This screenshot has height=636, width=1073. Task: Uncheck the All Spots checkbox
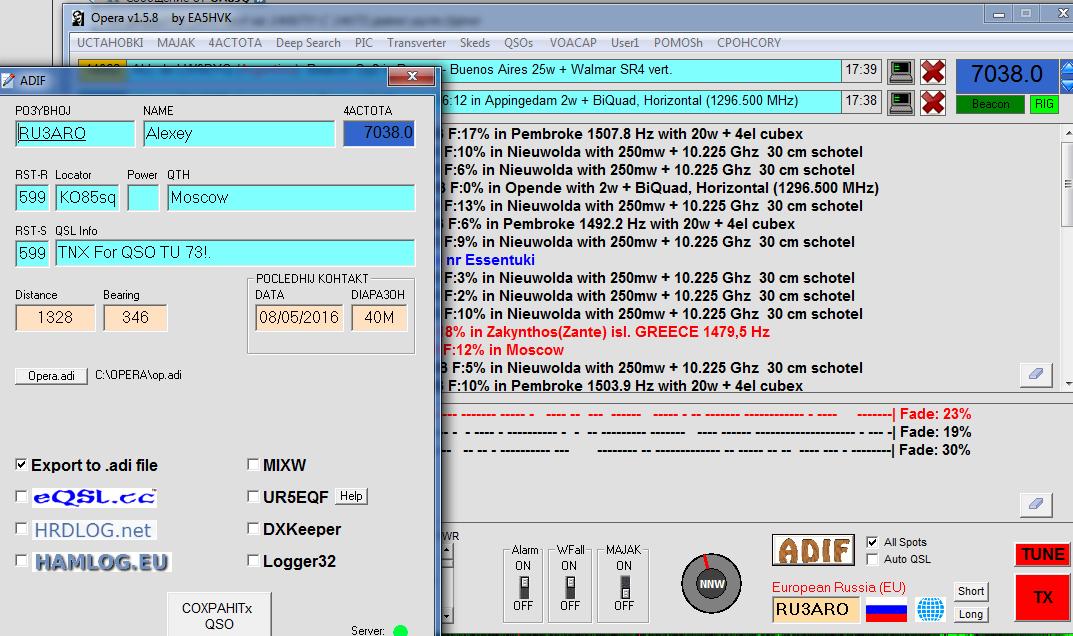click(873, 542)
